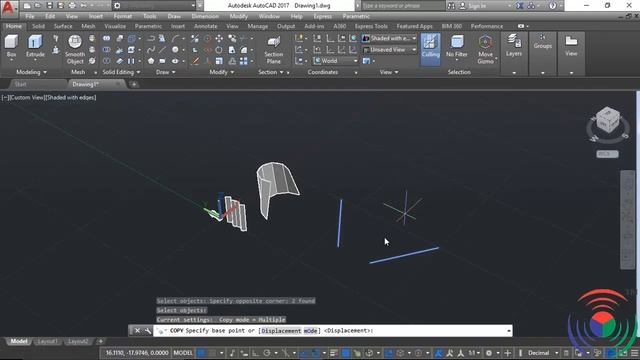Image resolution: width=640 pixels, height=360 pixels.
Task: Switch to the Surface ribbon tab
Action: 63,26
